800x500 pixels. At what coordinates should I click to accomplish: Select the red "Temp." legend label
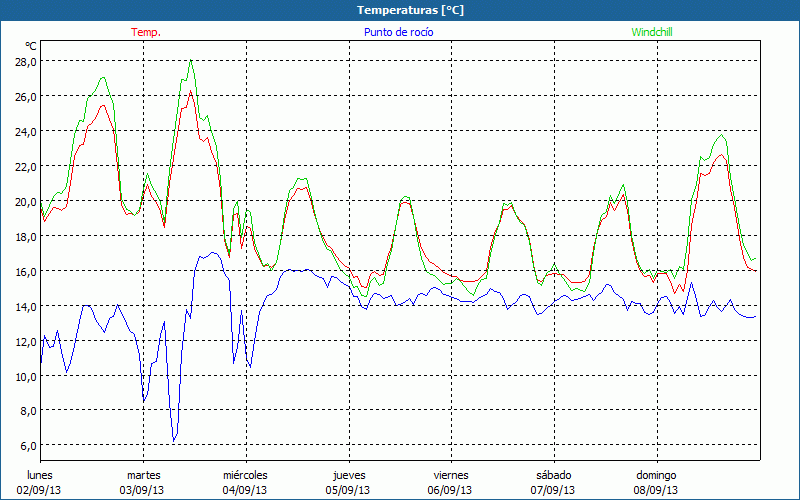(146, 32)
